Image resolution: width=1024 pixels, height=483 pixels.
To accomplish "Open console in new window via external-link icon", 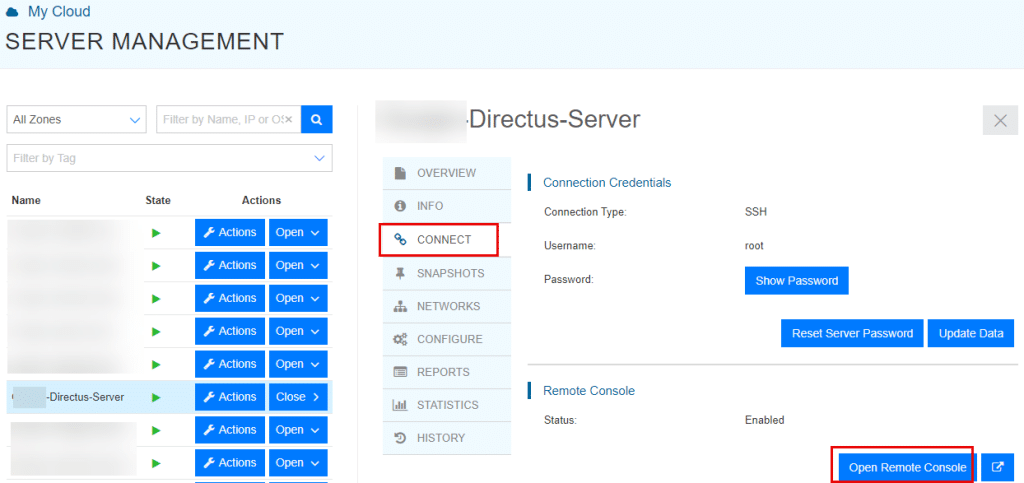I will coord(997,467).
